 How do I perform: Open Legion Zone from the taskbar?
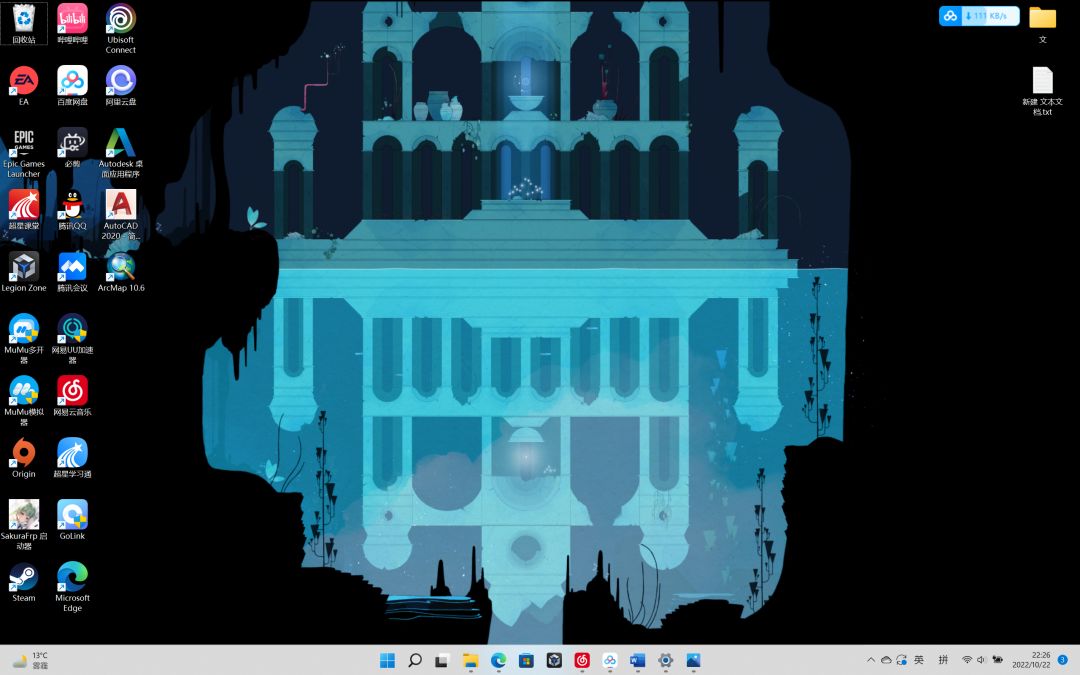(554, 661)
